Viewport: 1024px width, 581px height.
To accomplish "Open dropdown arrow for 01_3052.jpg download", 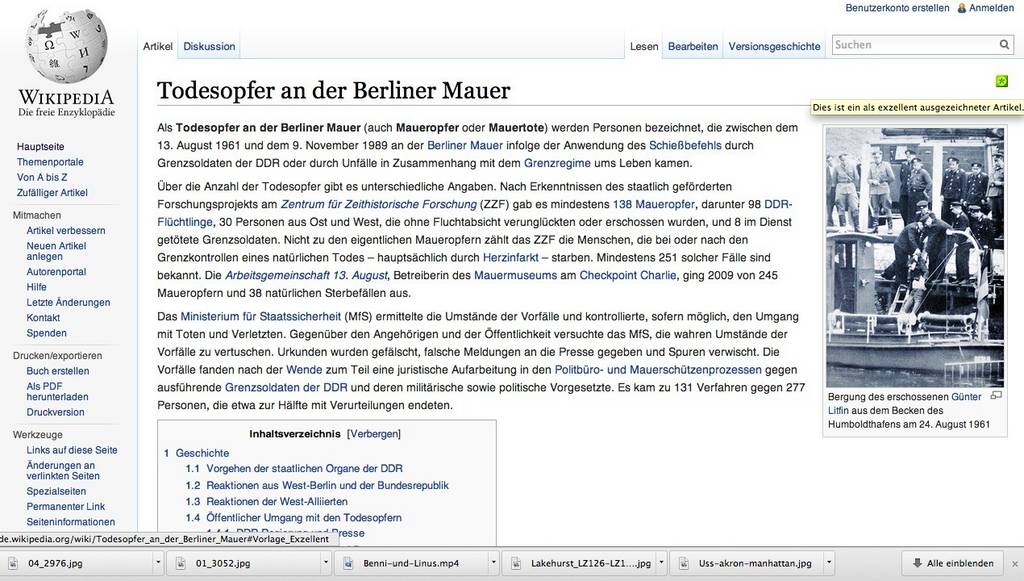I will (x=324, y=563).
